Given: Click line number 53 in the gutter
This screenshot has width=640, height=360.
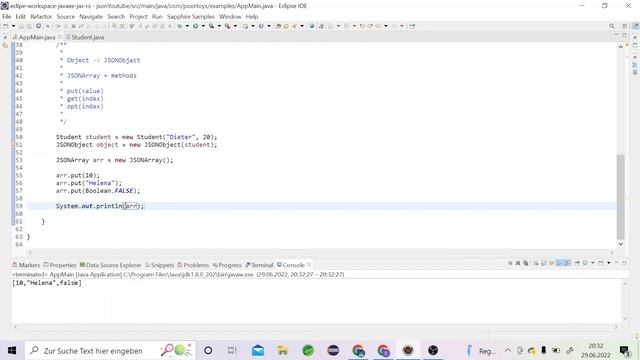Looking at the screenshot, I should coord(19,160).
